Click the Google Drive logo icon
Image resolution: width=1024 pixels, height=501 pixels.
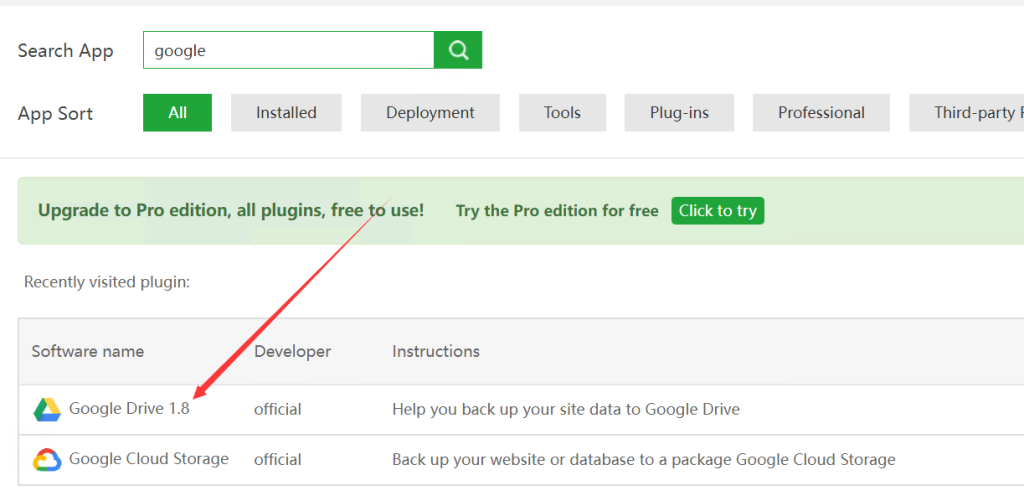47,410
